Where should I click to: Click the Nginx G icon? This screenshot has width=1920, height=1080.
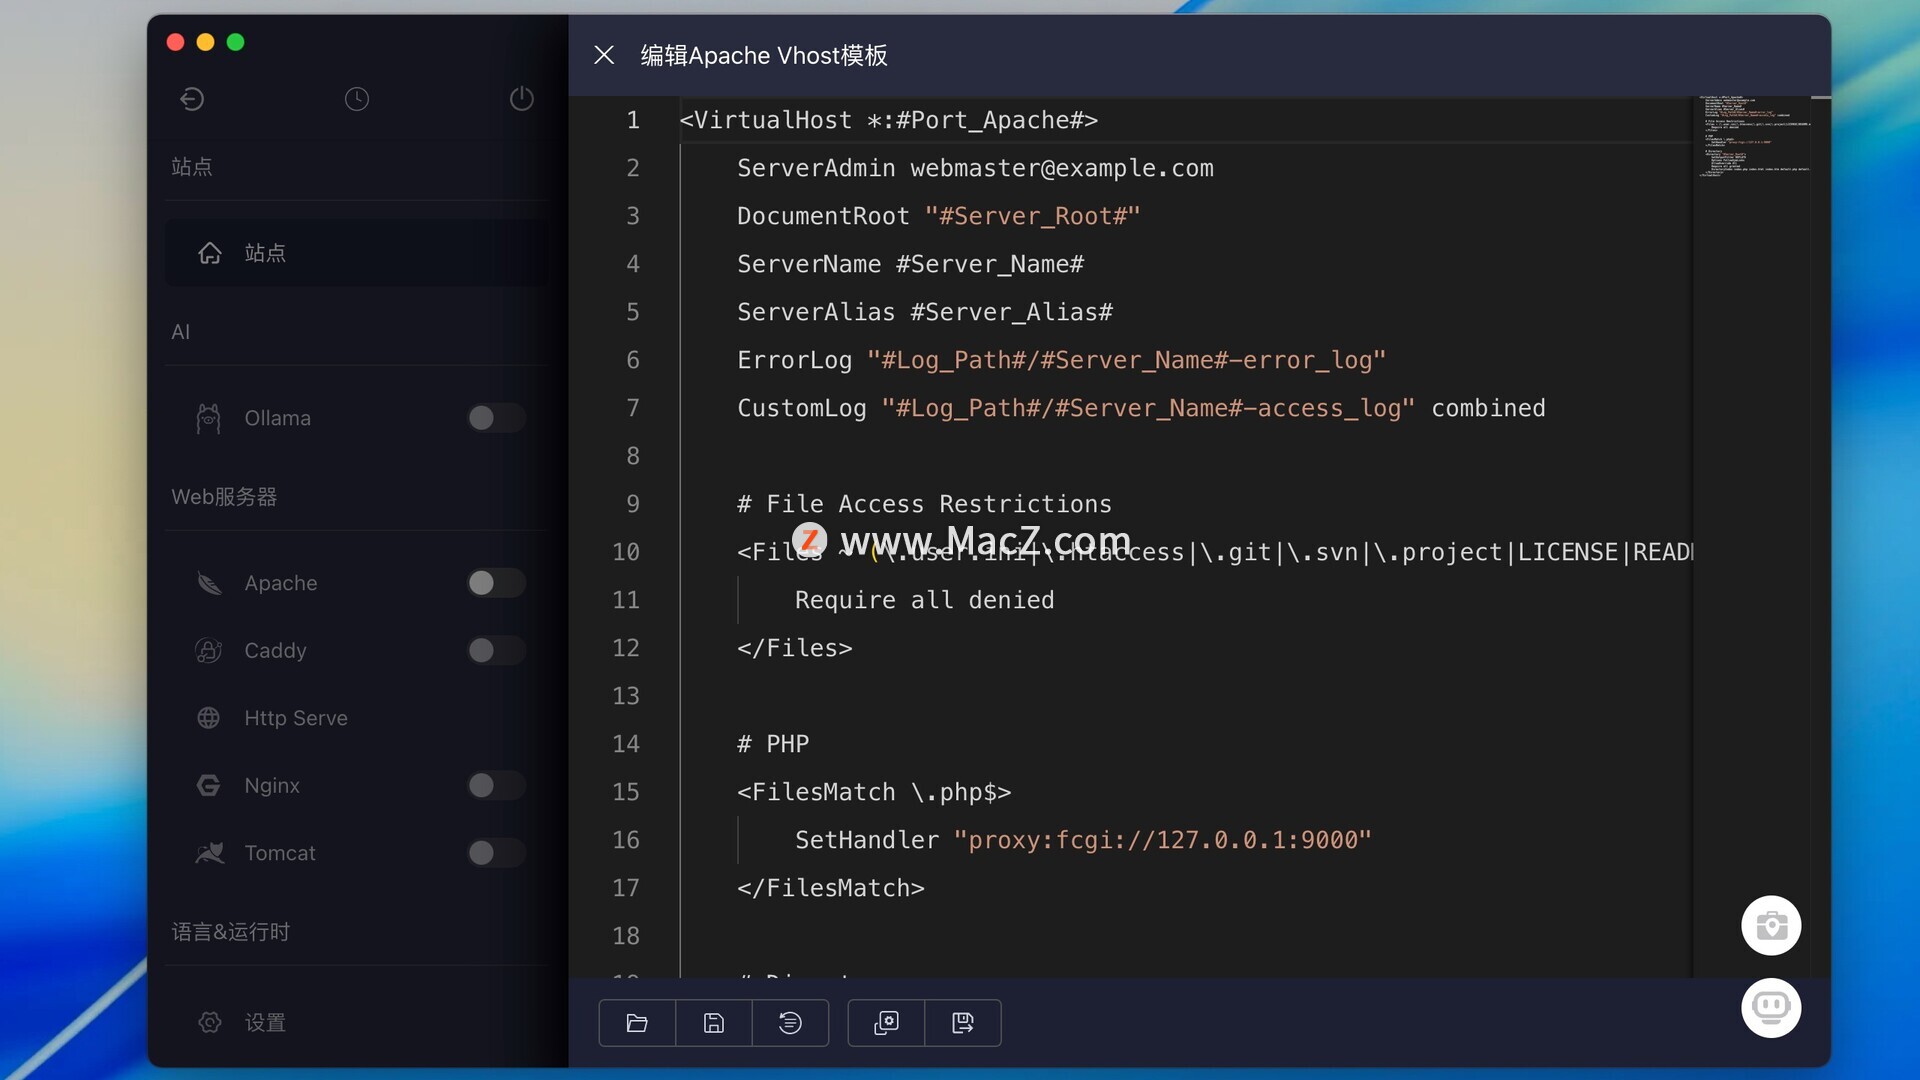(209, 786)
